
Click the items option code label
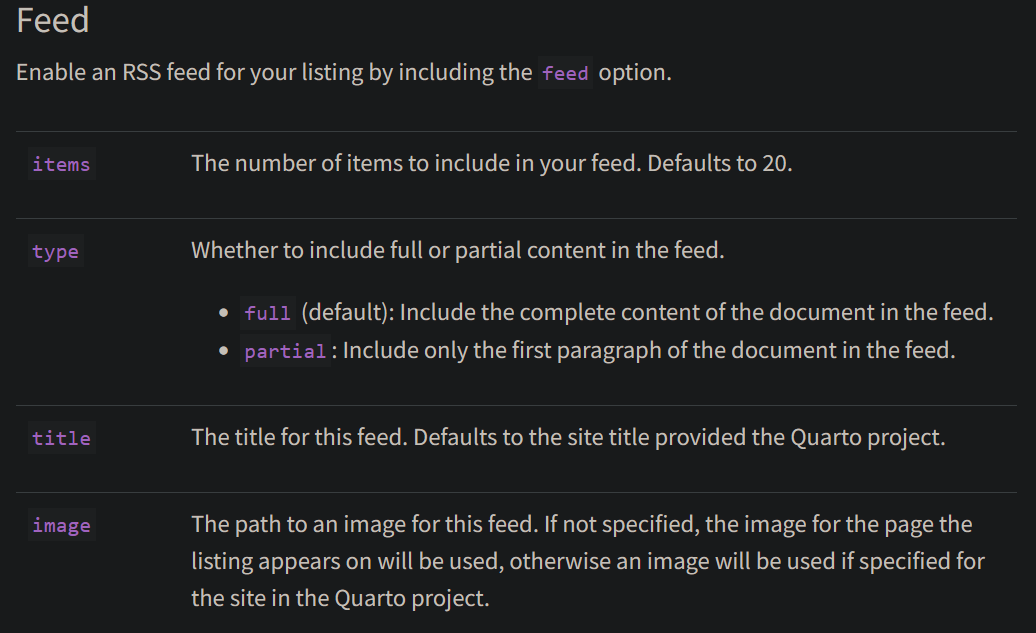click(61, 164)
